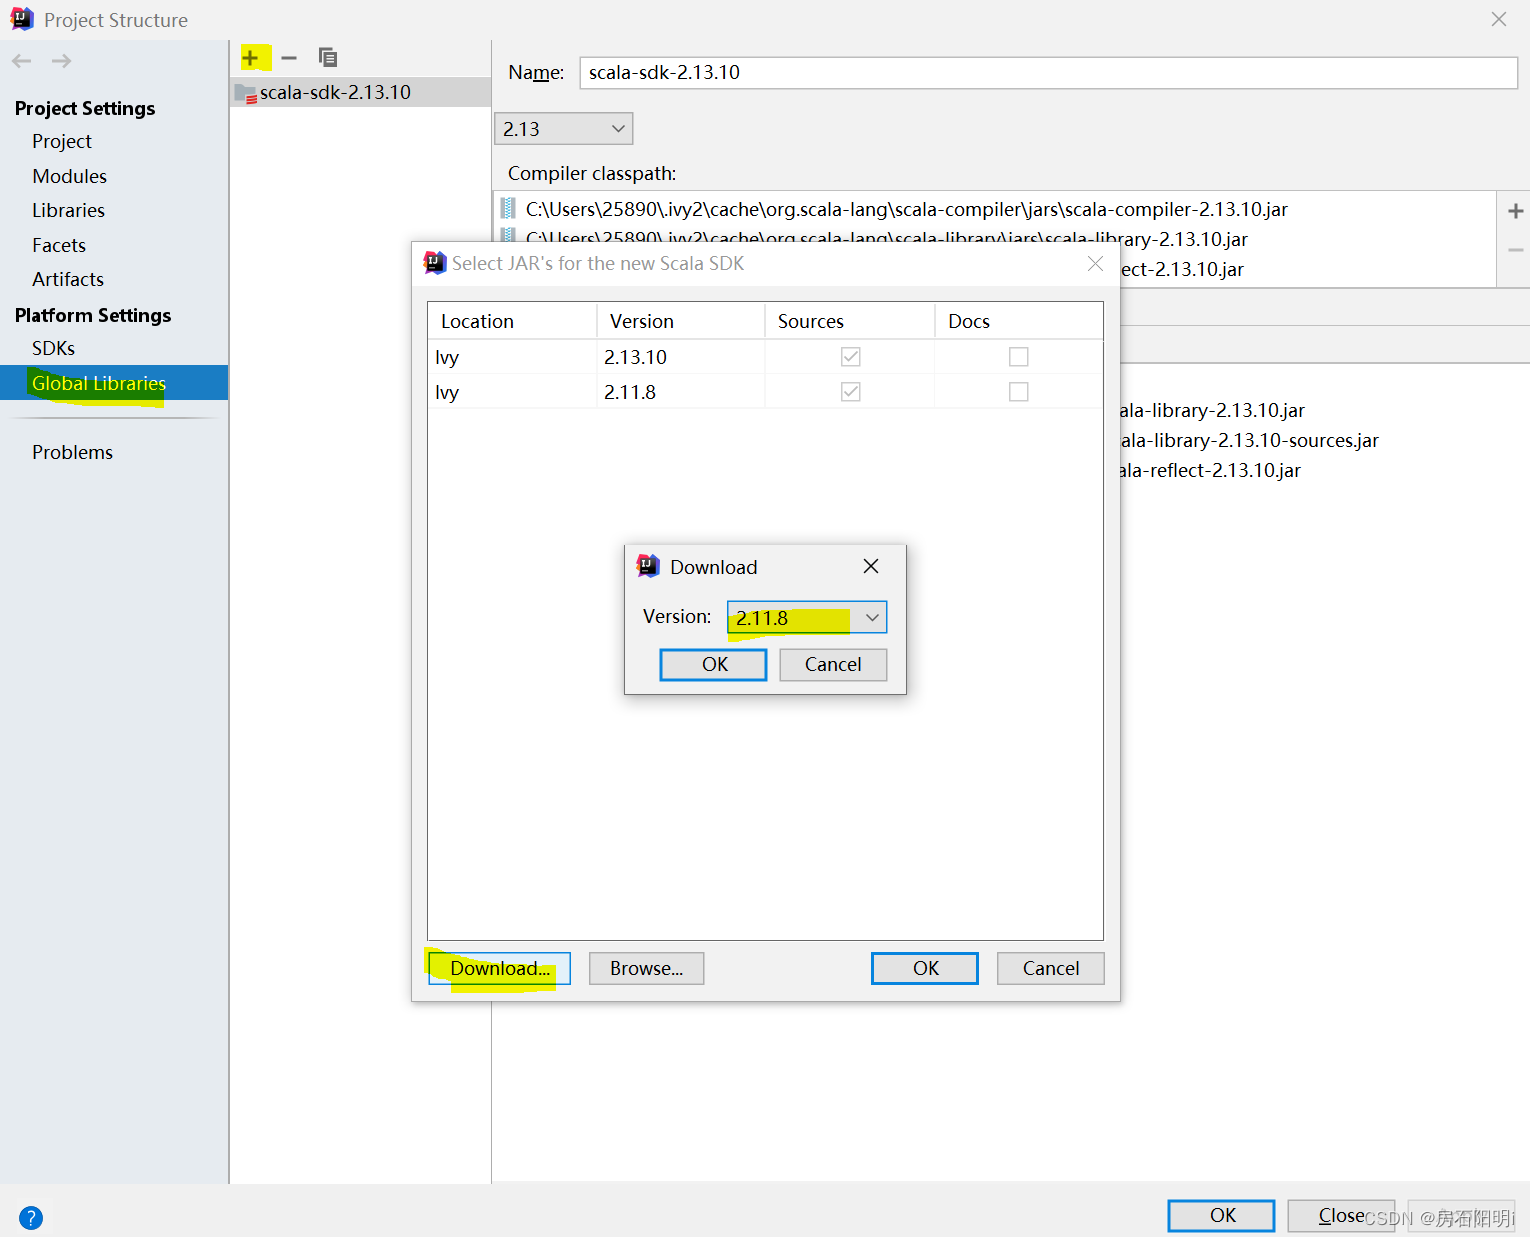Click the Sources column header
Screen dimensions: 1530x1237
point(850,321)
